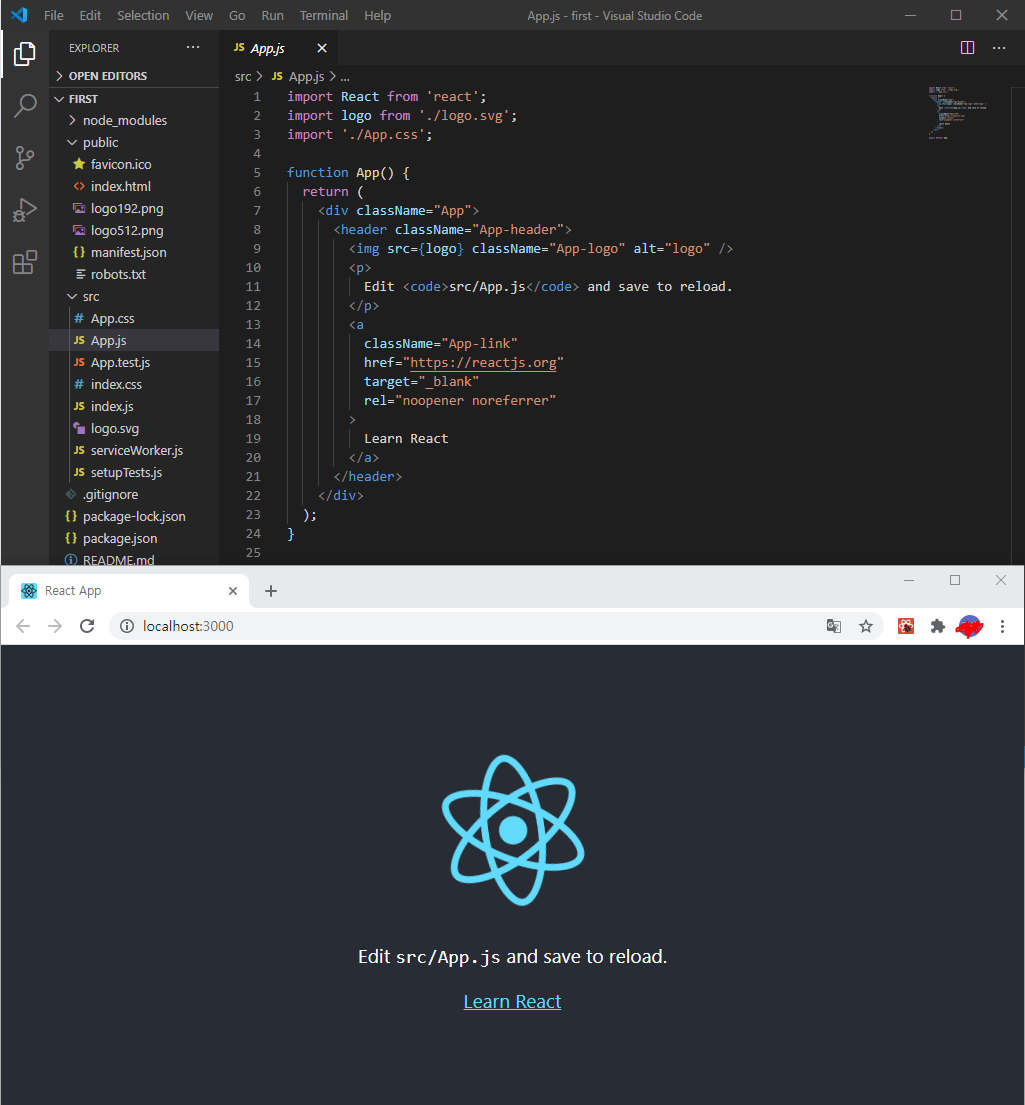This screenshot has height=1105, width=1025.
Task: Open the Explorer view in activity bar
Action: point(25,54)
